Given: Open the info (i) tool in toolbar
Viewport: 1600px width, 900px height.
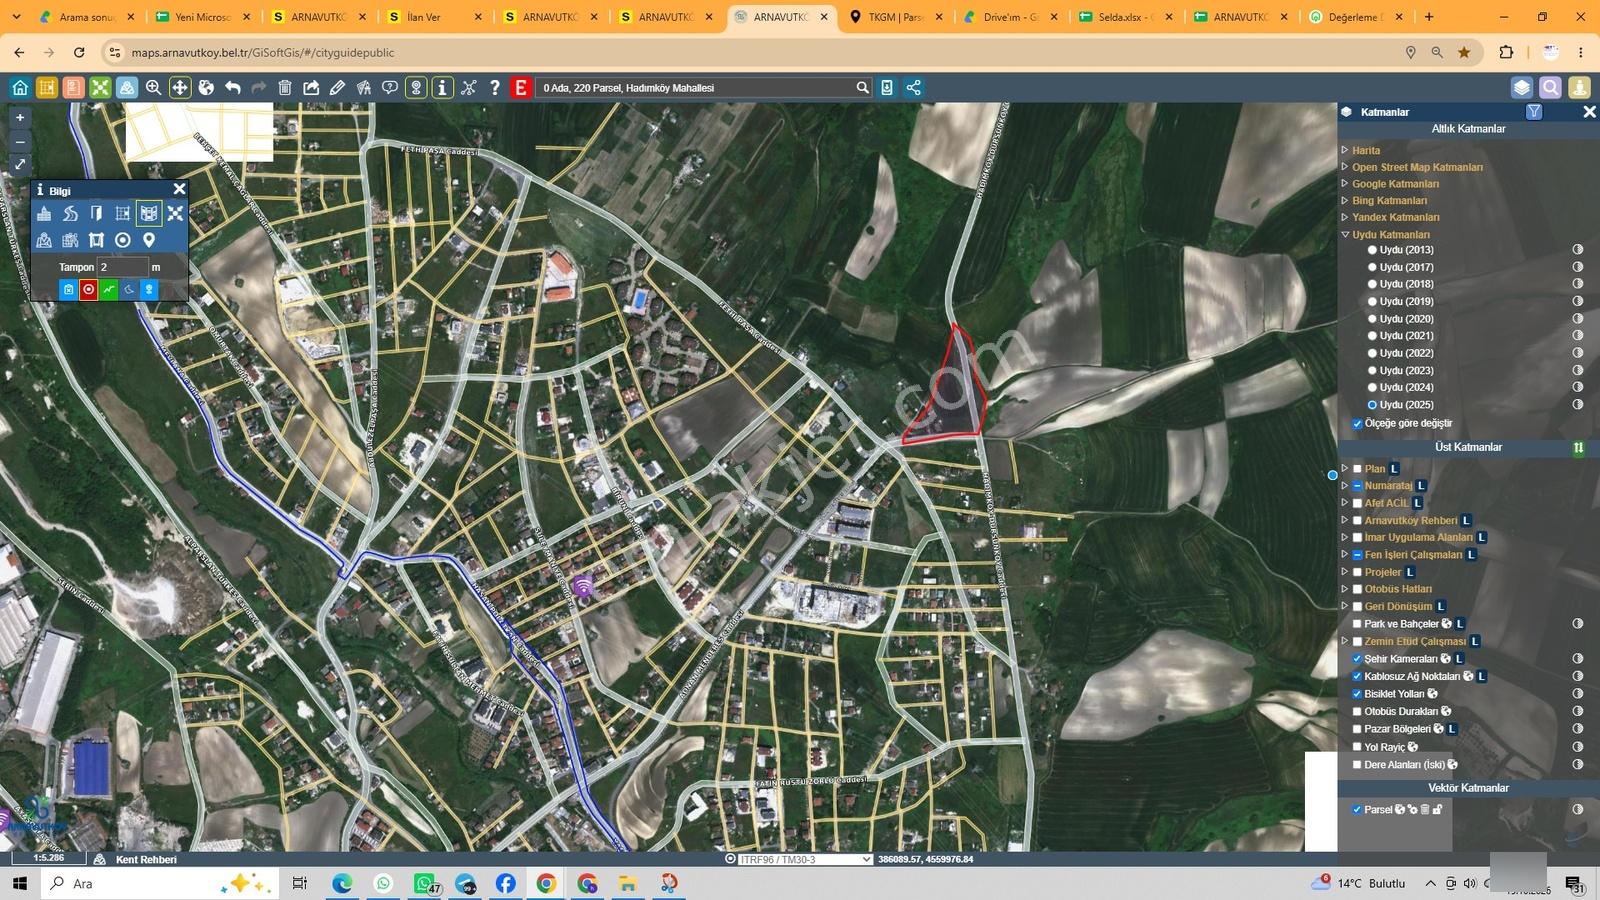Looking at the screenshot, I should 442,88.
